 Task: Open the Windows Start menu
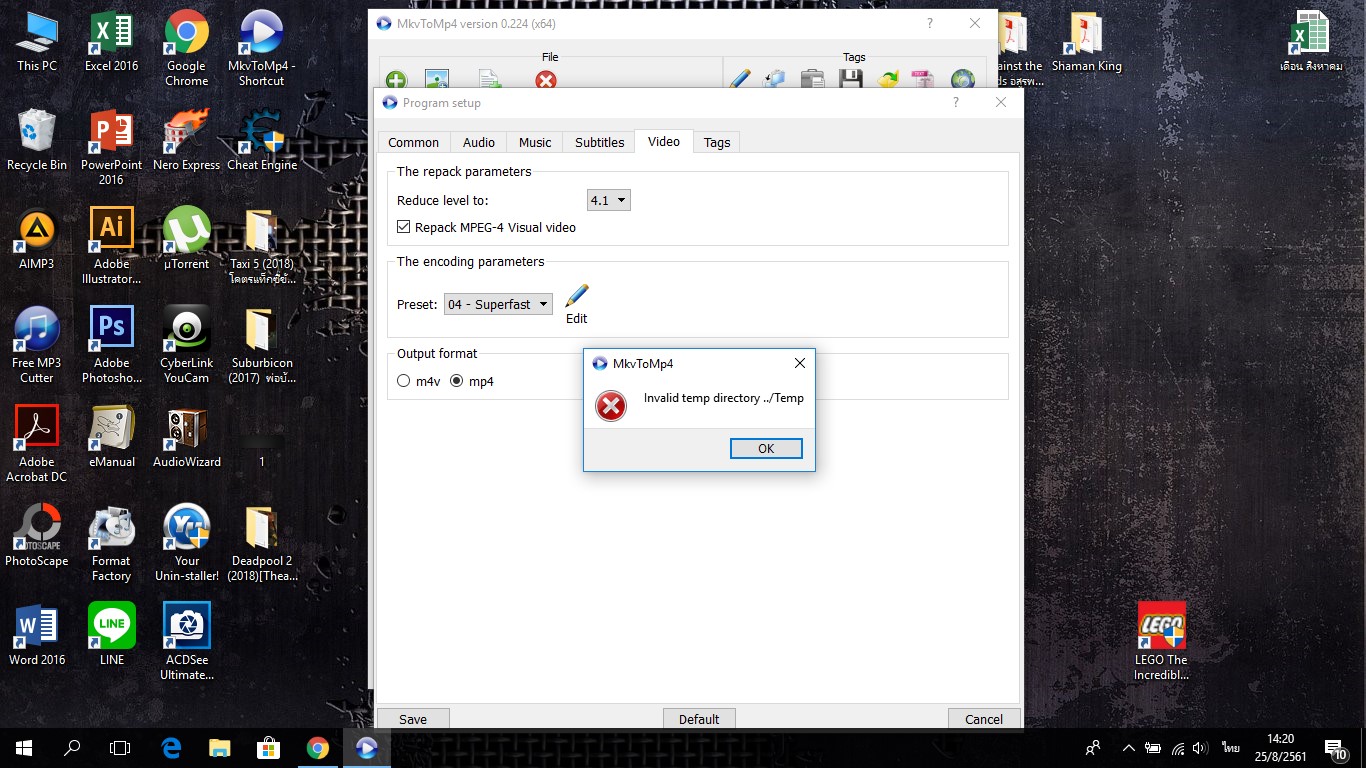coord(24,747)
